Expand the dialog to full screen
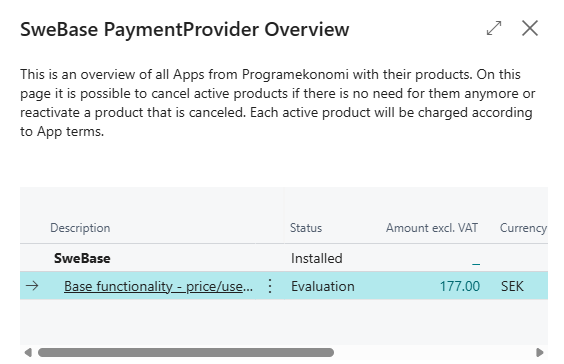The height and width of the screenshot is (364, 564). click(x=494, y=28)
